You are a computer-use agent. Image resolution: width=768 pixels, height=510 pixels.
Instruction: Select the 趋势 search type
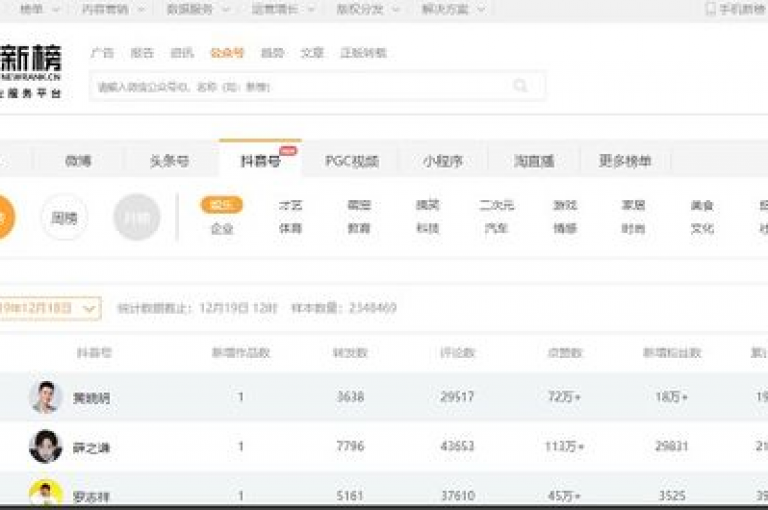[x=272, y=52]
